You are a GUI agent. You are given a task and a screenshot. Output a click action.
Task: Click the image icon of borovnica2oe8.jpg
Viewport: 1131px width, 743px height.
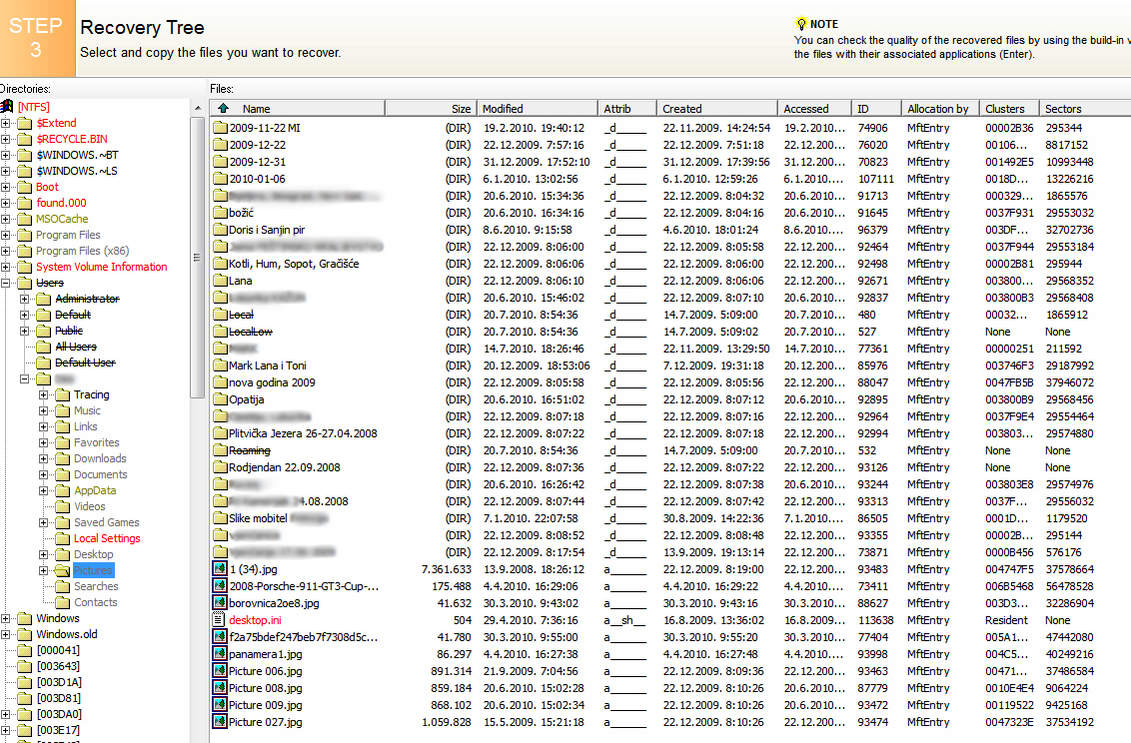(x=220, y=603)
